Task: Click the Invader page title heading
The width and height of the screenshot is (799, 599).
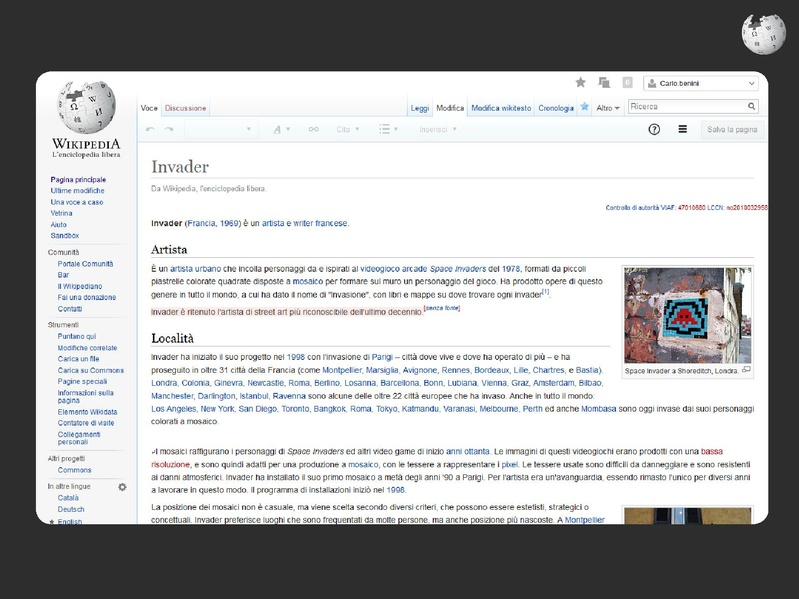Action: [x=180, y=167]
